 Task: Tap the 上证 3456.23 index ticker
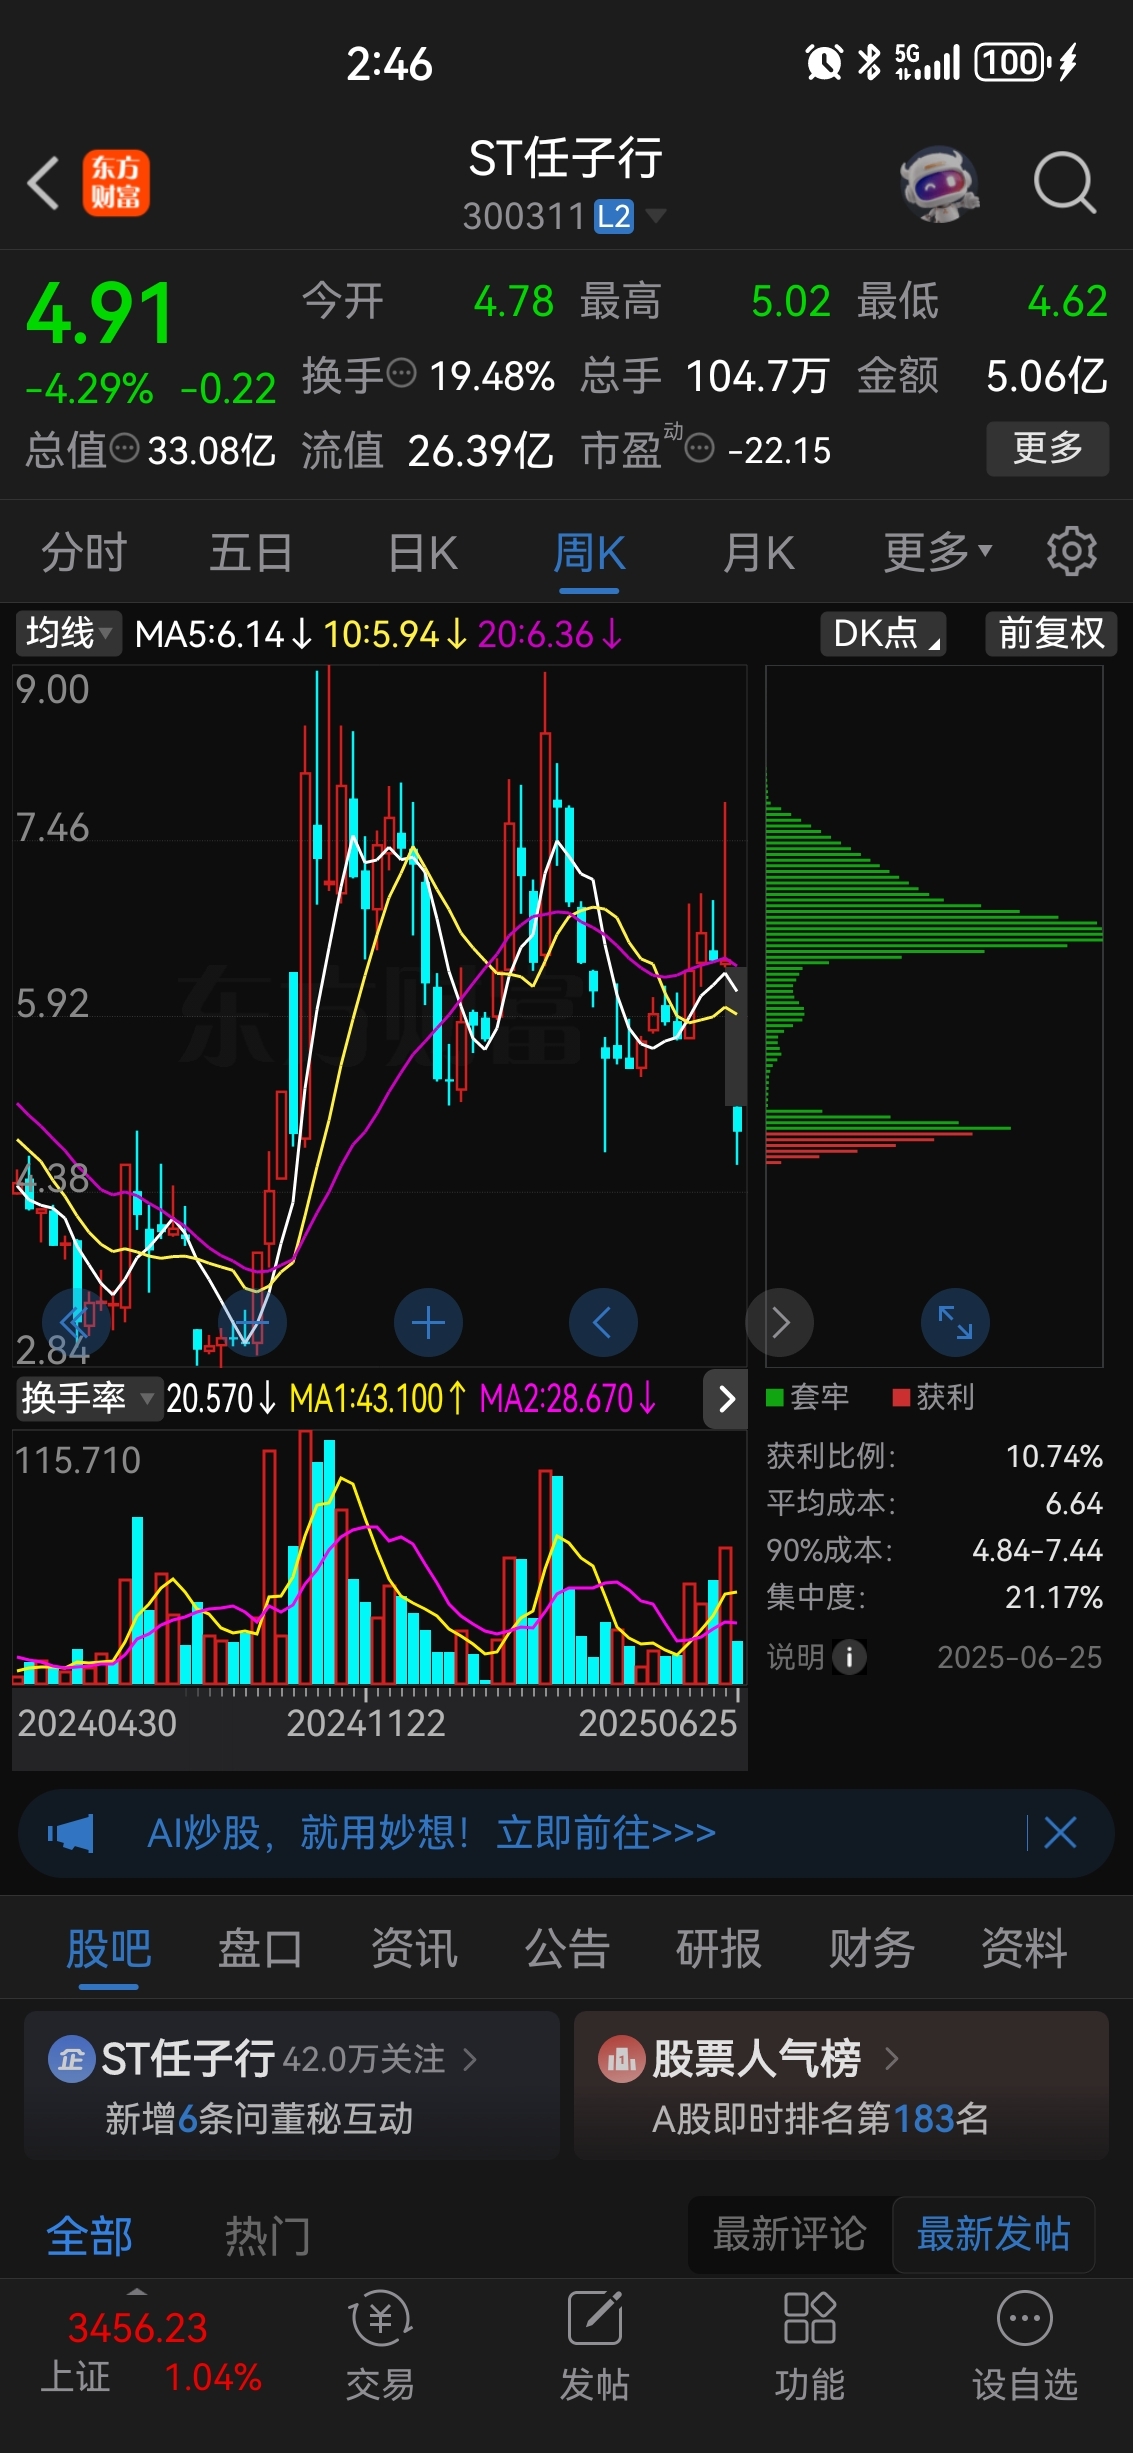click(x=150, y=2352)
